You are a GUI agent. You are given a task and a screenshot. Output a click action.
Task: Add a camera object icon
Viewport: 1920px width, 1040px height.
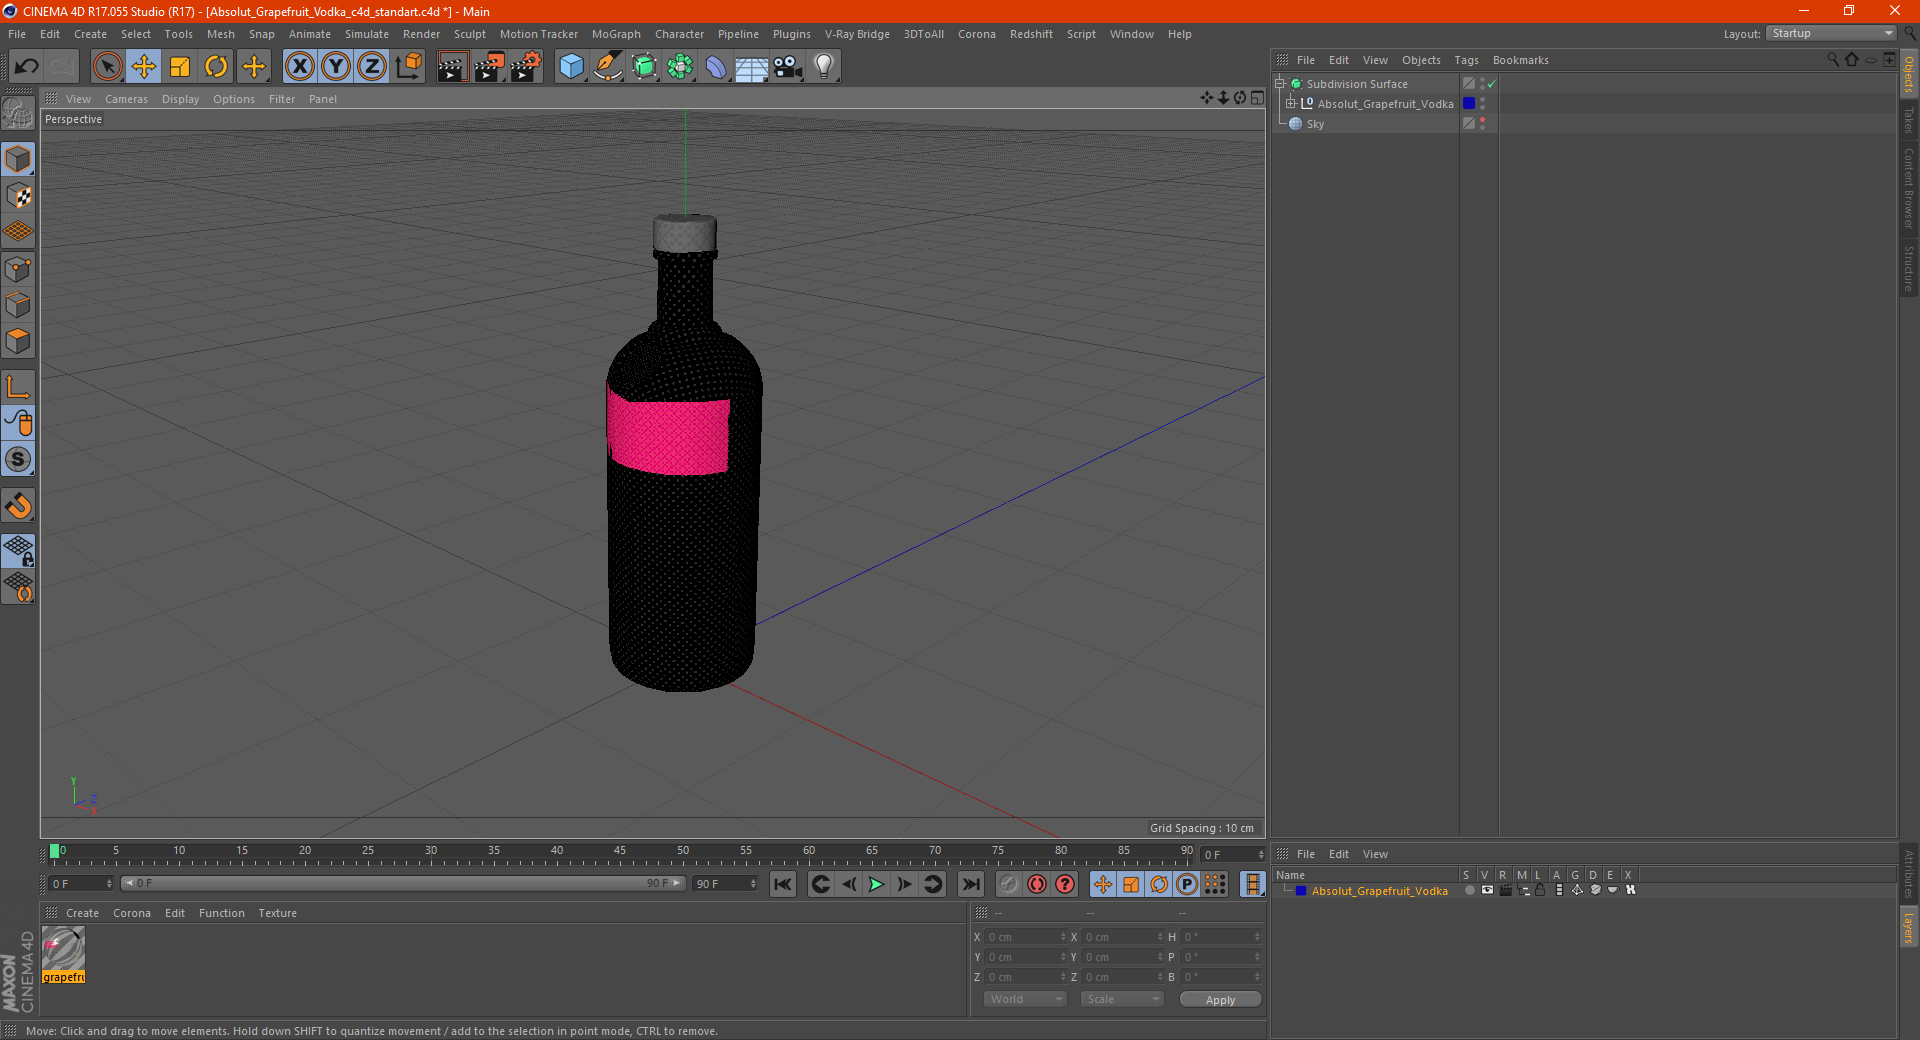point(788,67)
